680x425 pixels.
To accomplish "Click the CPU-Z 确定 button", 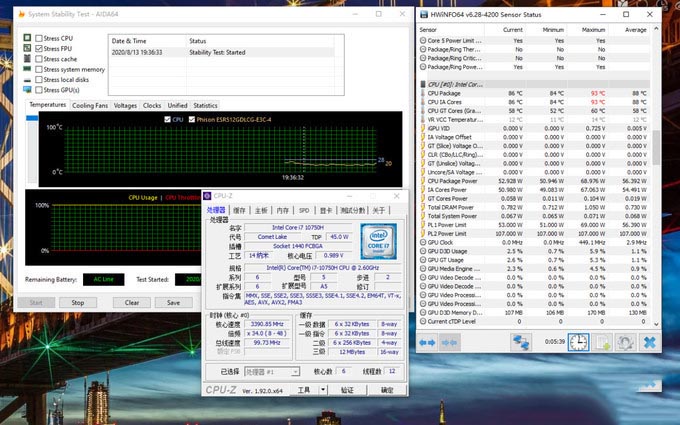I will point(387,390).
